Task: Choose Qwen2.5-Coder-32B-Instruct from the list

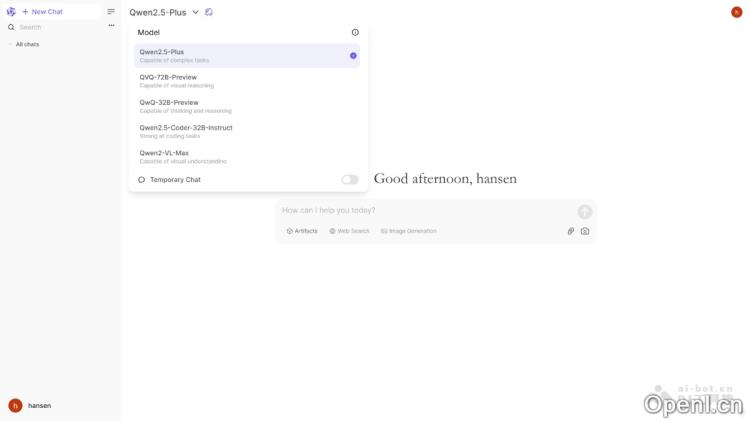Action: click(x=186, y=128)
